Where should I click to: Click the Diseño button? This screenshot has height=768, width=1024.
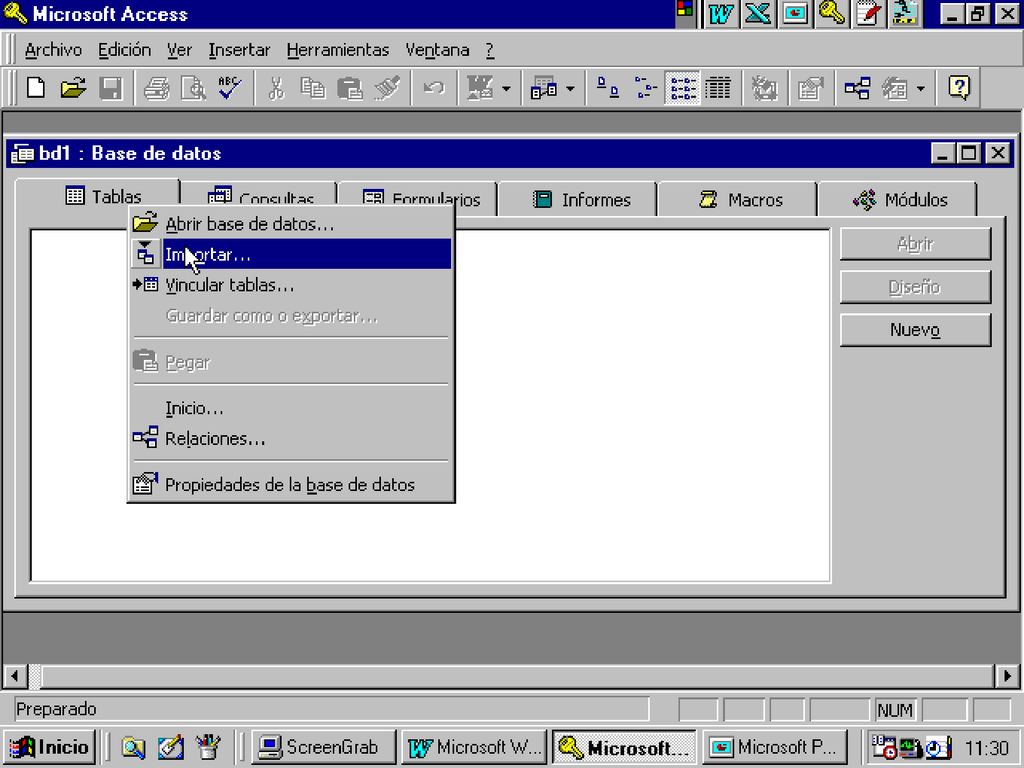915,287
